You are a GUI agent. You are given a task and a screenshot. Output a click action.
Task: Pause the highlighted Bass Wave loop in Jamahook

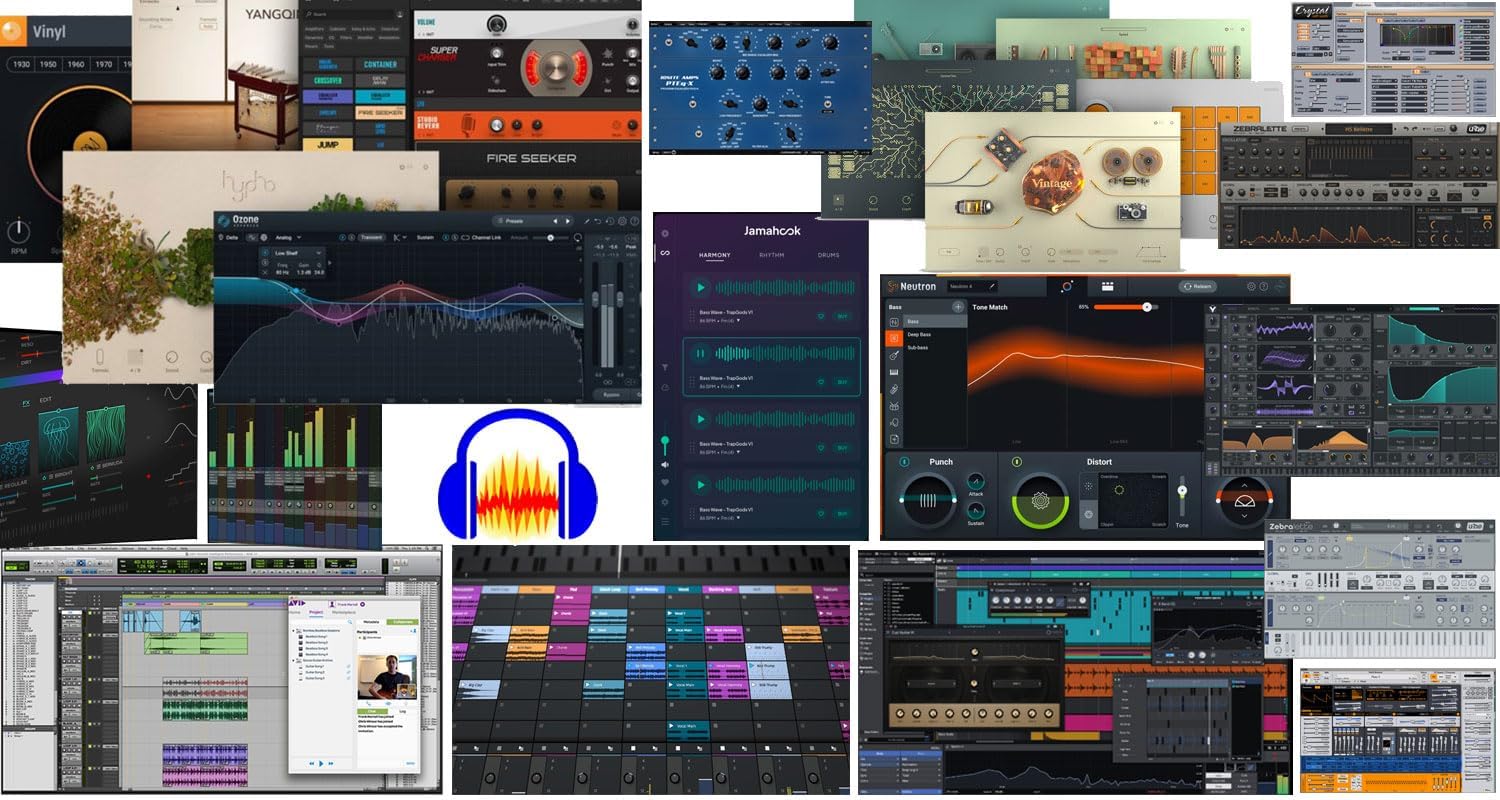[x=701, y=353]
